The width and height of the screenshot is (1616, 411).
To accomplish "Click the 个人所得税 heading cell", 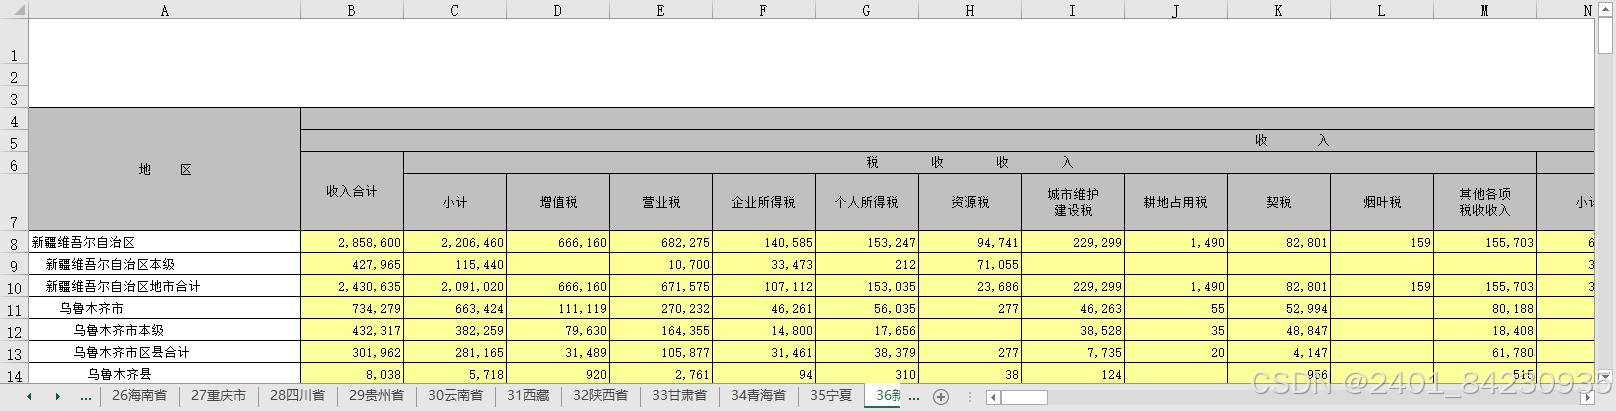I will (x=866, y=202).
